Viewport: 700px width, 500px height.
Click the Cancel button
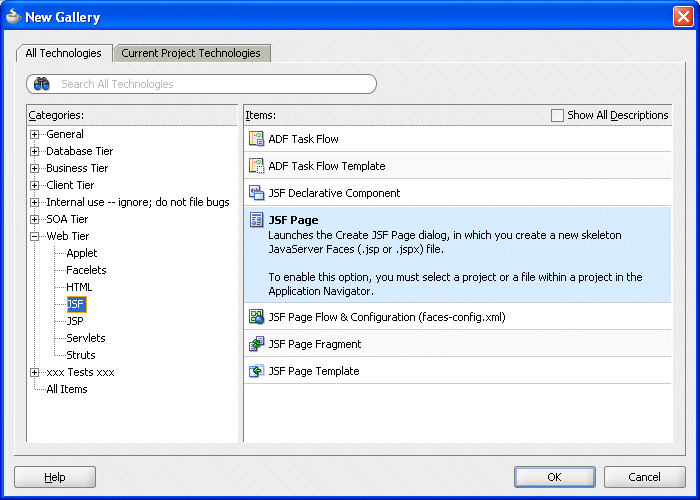pos(644,477)
